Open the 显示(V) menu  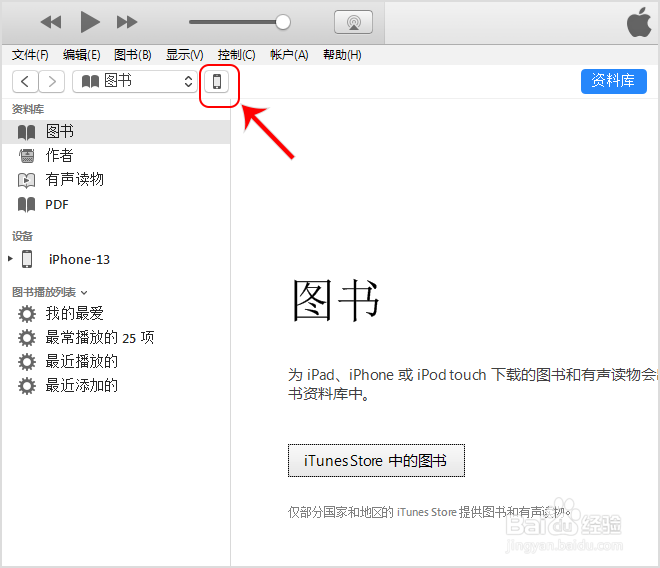[185, 55]
